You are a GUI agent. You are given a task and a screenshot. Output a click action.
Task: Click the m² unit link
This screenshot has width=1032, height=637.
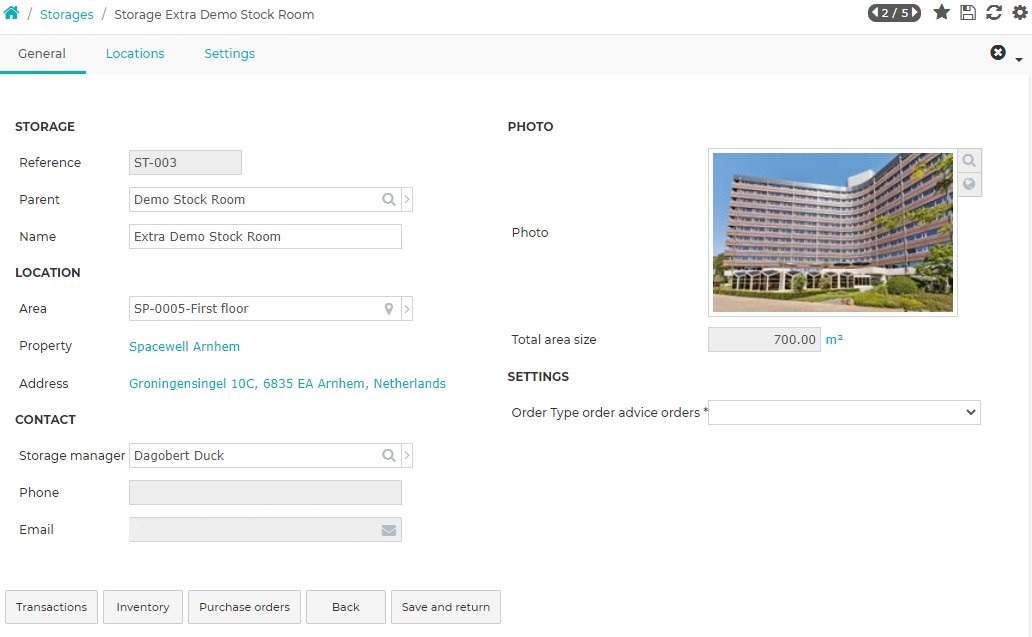point(834,340)
